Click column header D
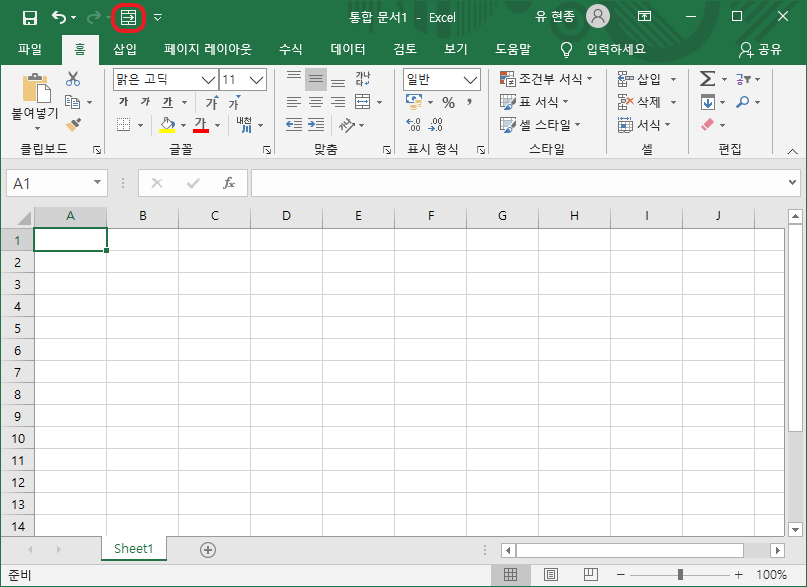 tap(287, 216)
